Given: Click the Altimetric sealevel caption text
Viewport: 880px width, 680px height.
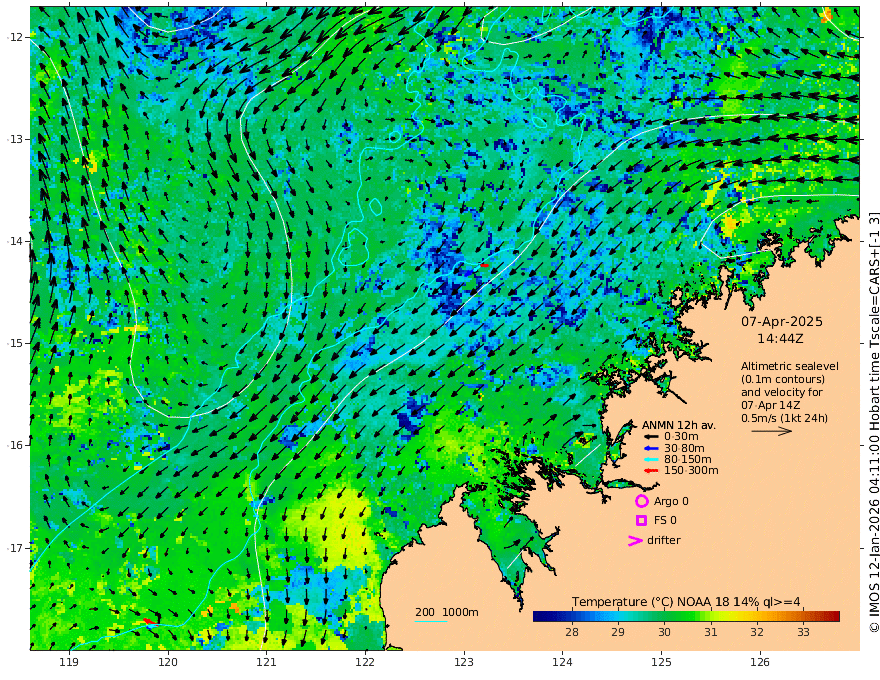Looking at the screenshot, I should tap(790, 366).
